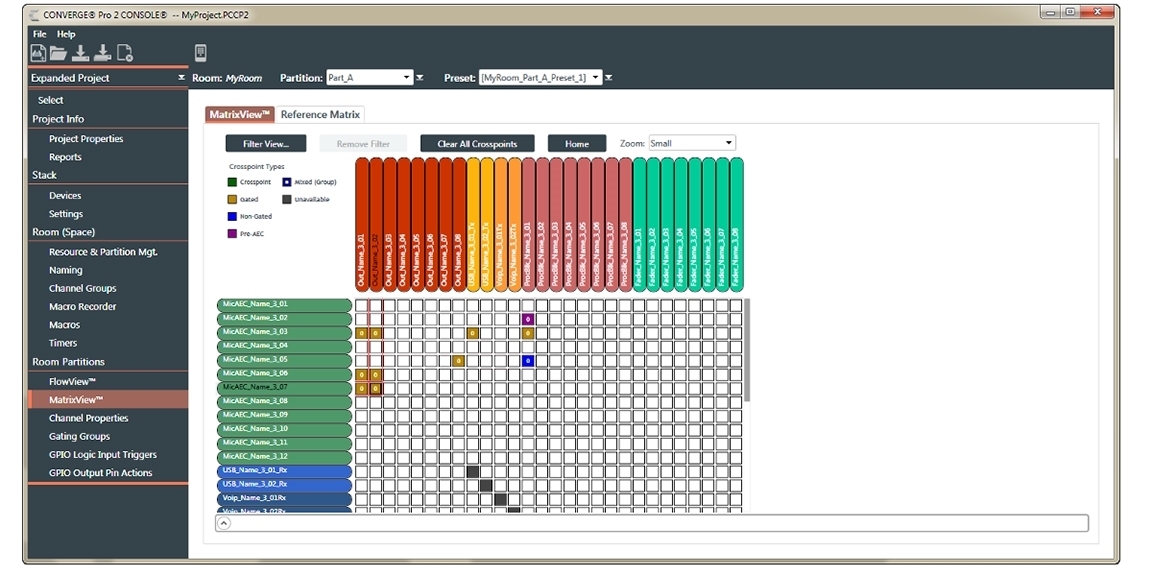Select FlowView in the Room Partitions list

(72, 382)
